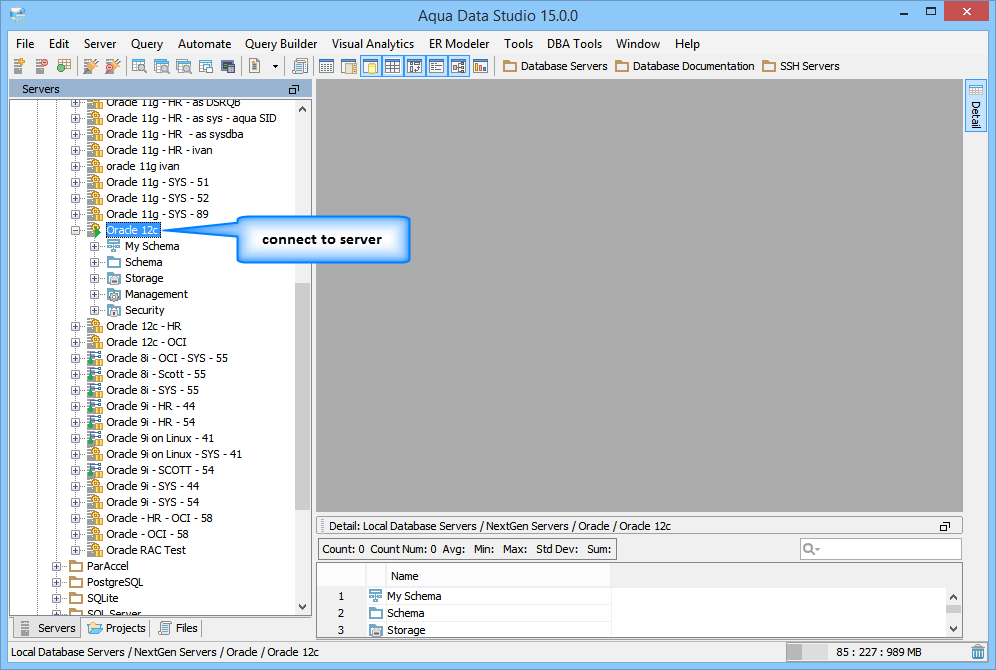Open the Visual Analytics menu

point(373,44)
